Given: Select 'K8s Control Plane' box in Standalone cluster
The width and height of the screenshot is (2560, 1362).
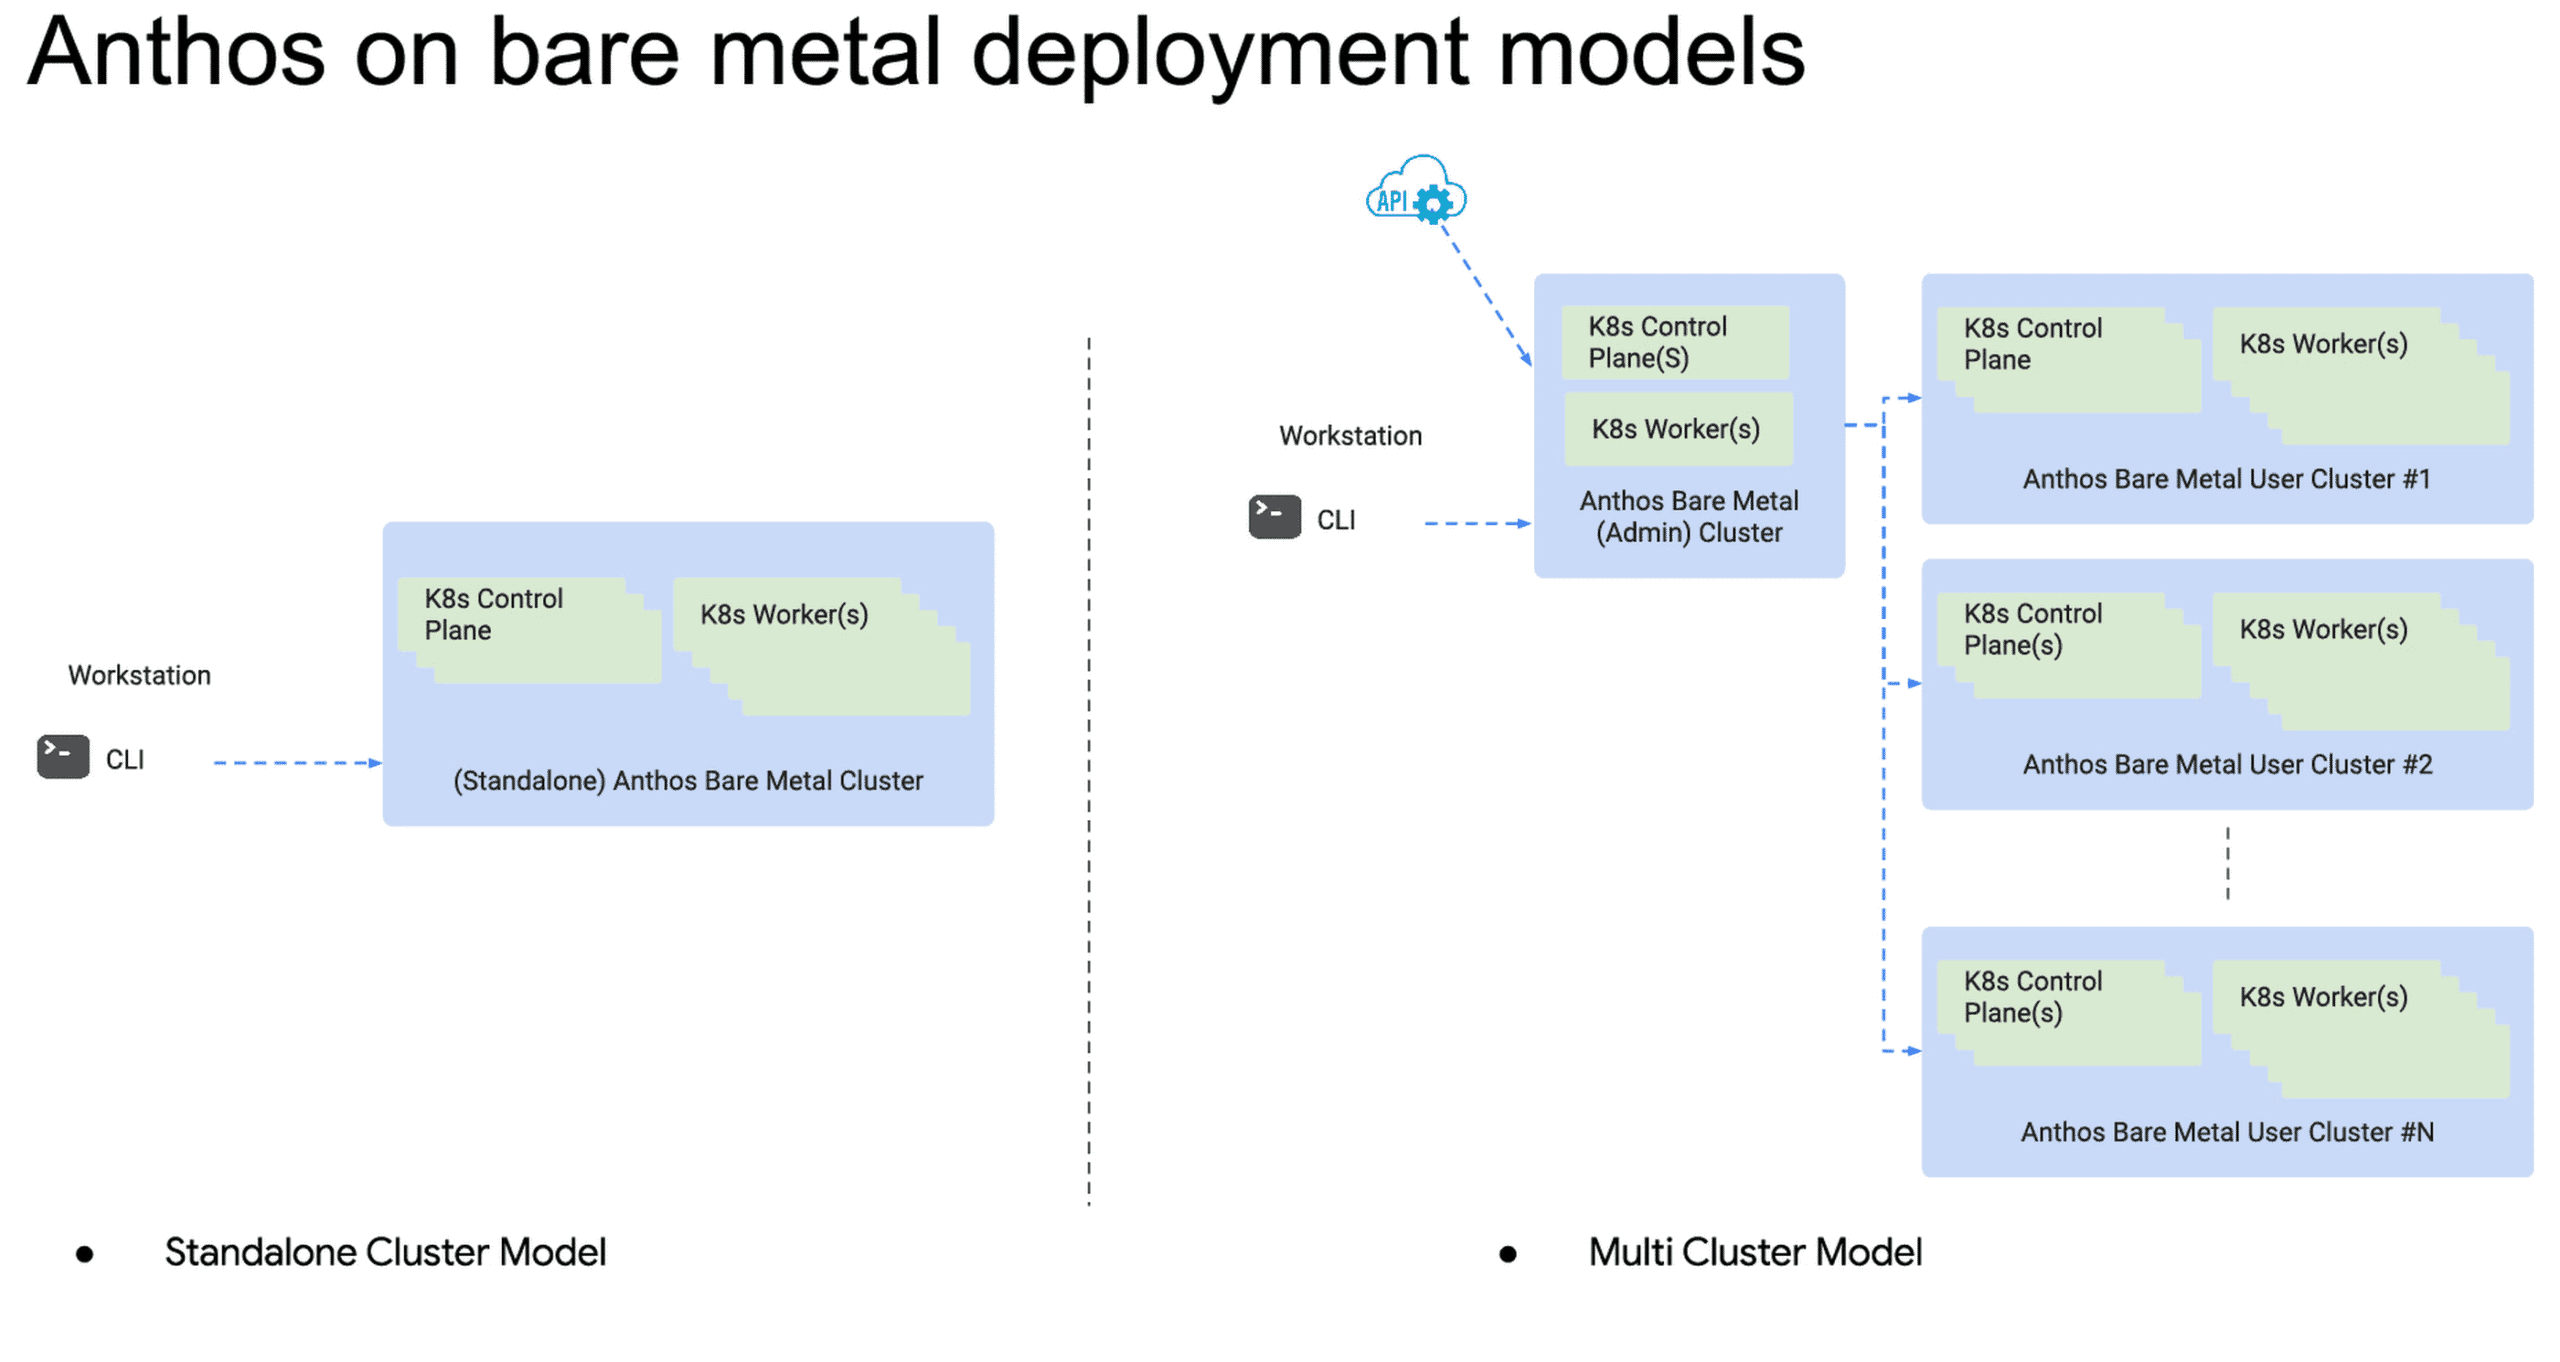Looking at the screenshot, I should coord(529,630).
